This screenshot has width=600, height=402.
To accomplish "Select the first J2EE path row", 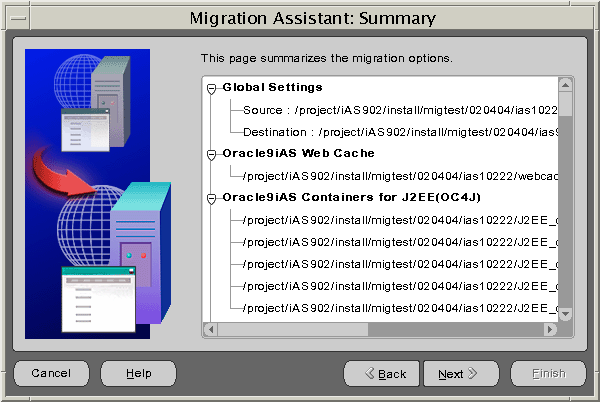I will point(400,220).
